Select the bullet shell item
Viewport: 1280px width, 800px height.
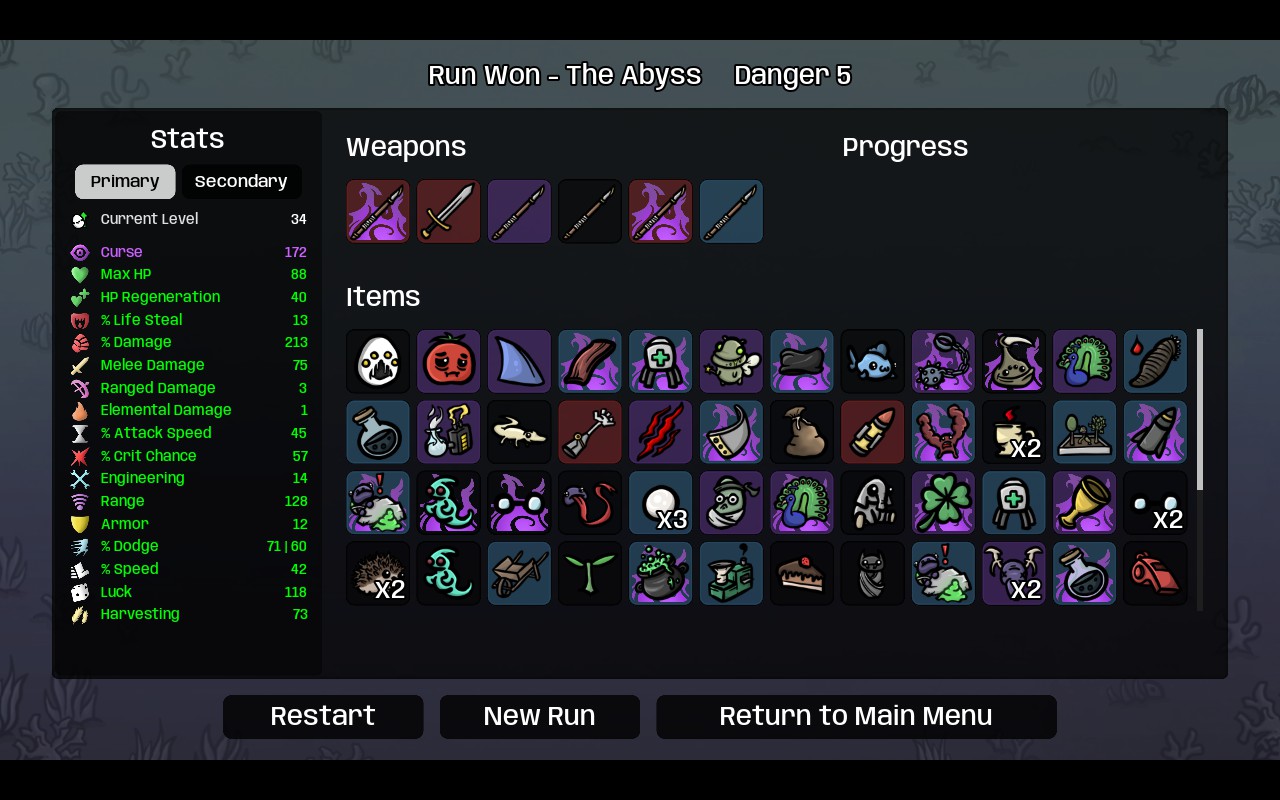(x=872, y=432)
